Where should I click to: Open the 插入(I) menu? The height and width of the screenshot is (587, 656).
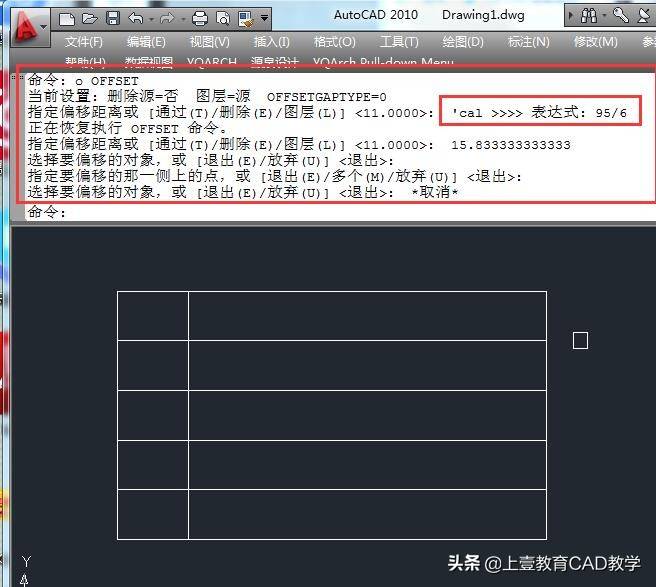click(x=272, y=42)
